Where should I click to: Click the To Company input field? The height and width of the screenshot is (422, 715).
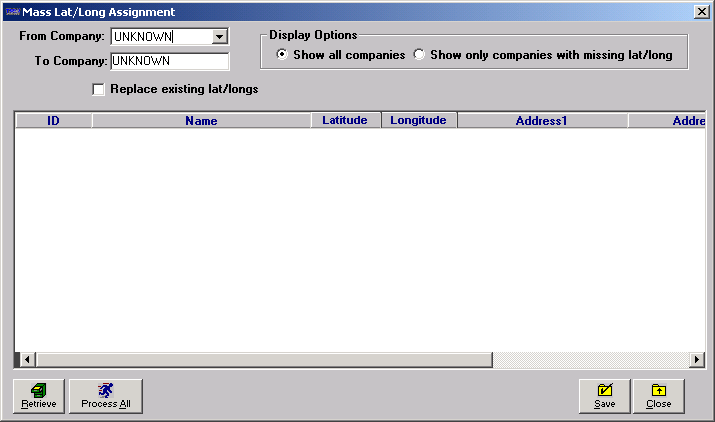pyautogui.click(x=170, y=61)
